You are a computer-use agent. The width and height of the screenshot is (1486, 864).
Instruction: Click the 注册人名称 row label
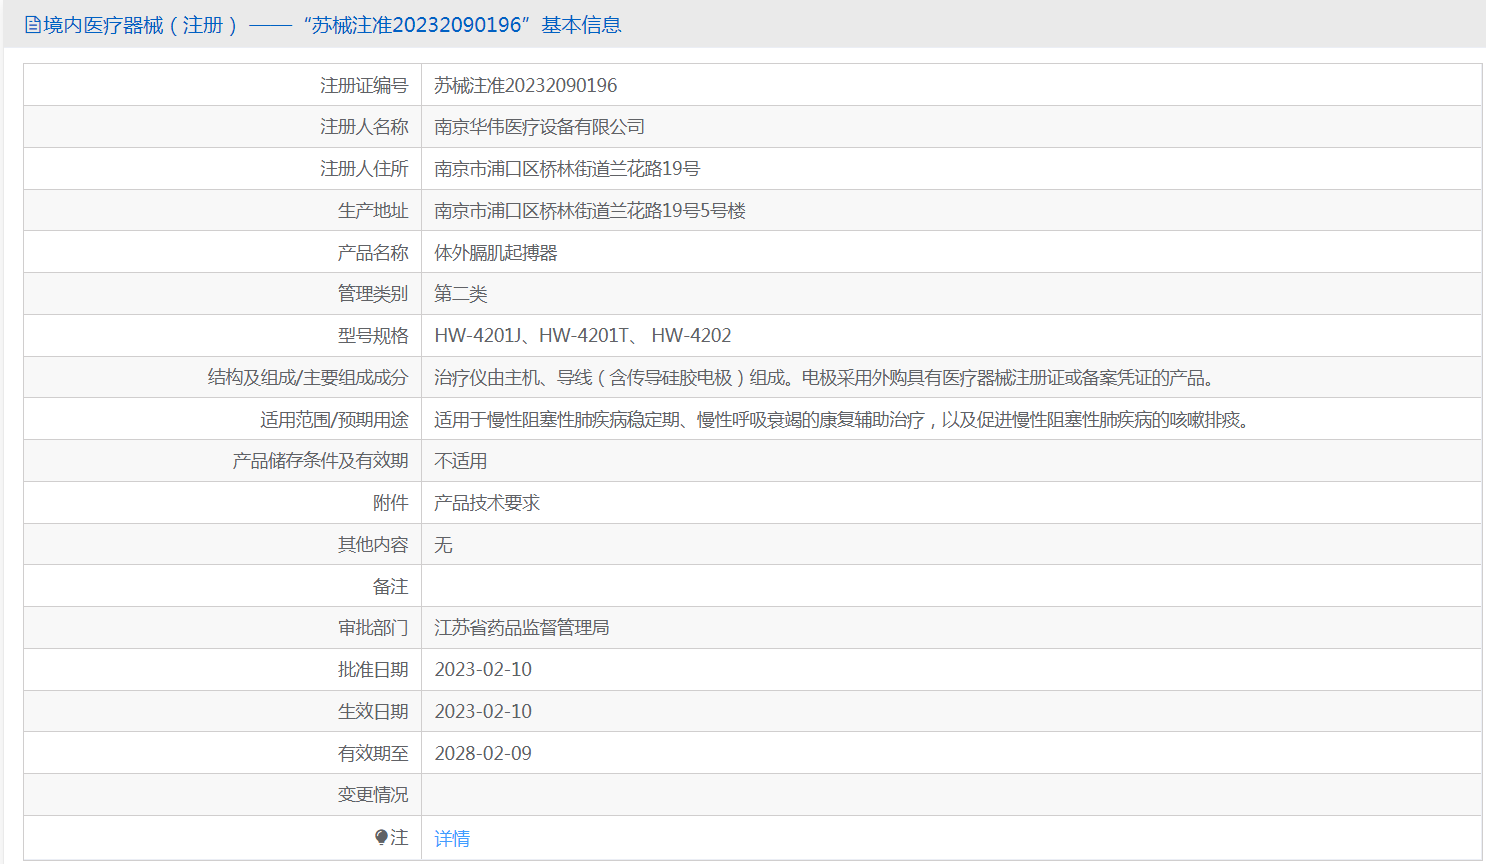tap(364, 127)
